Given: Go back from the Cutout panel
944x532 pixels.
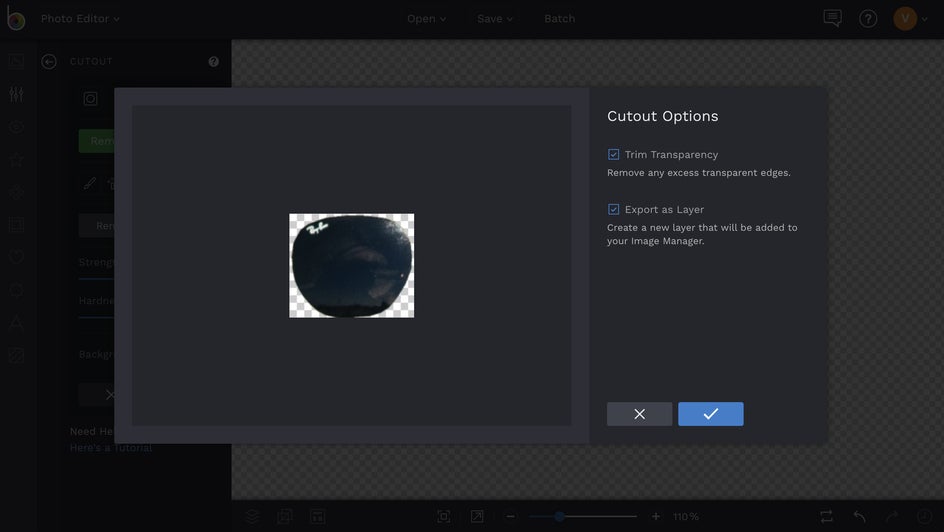Looking at the screenshot, I should (x=49, y=61).
